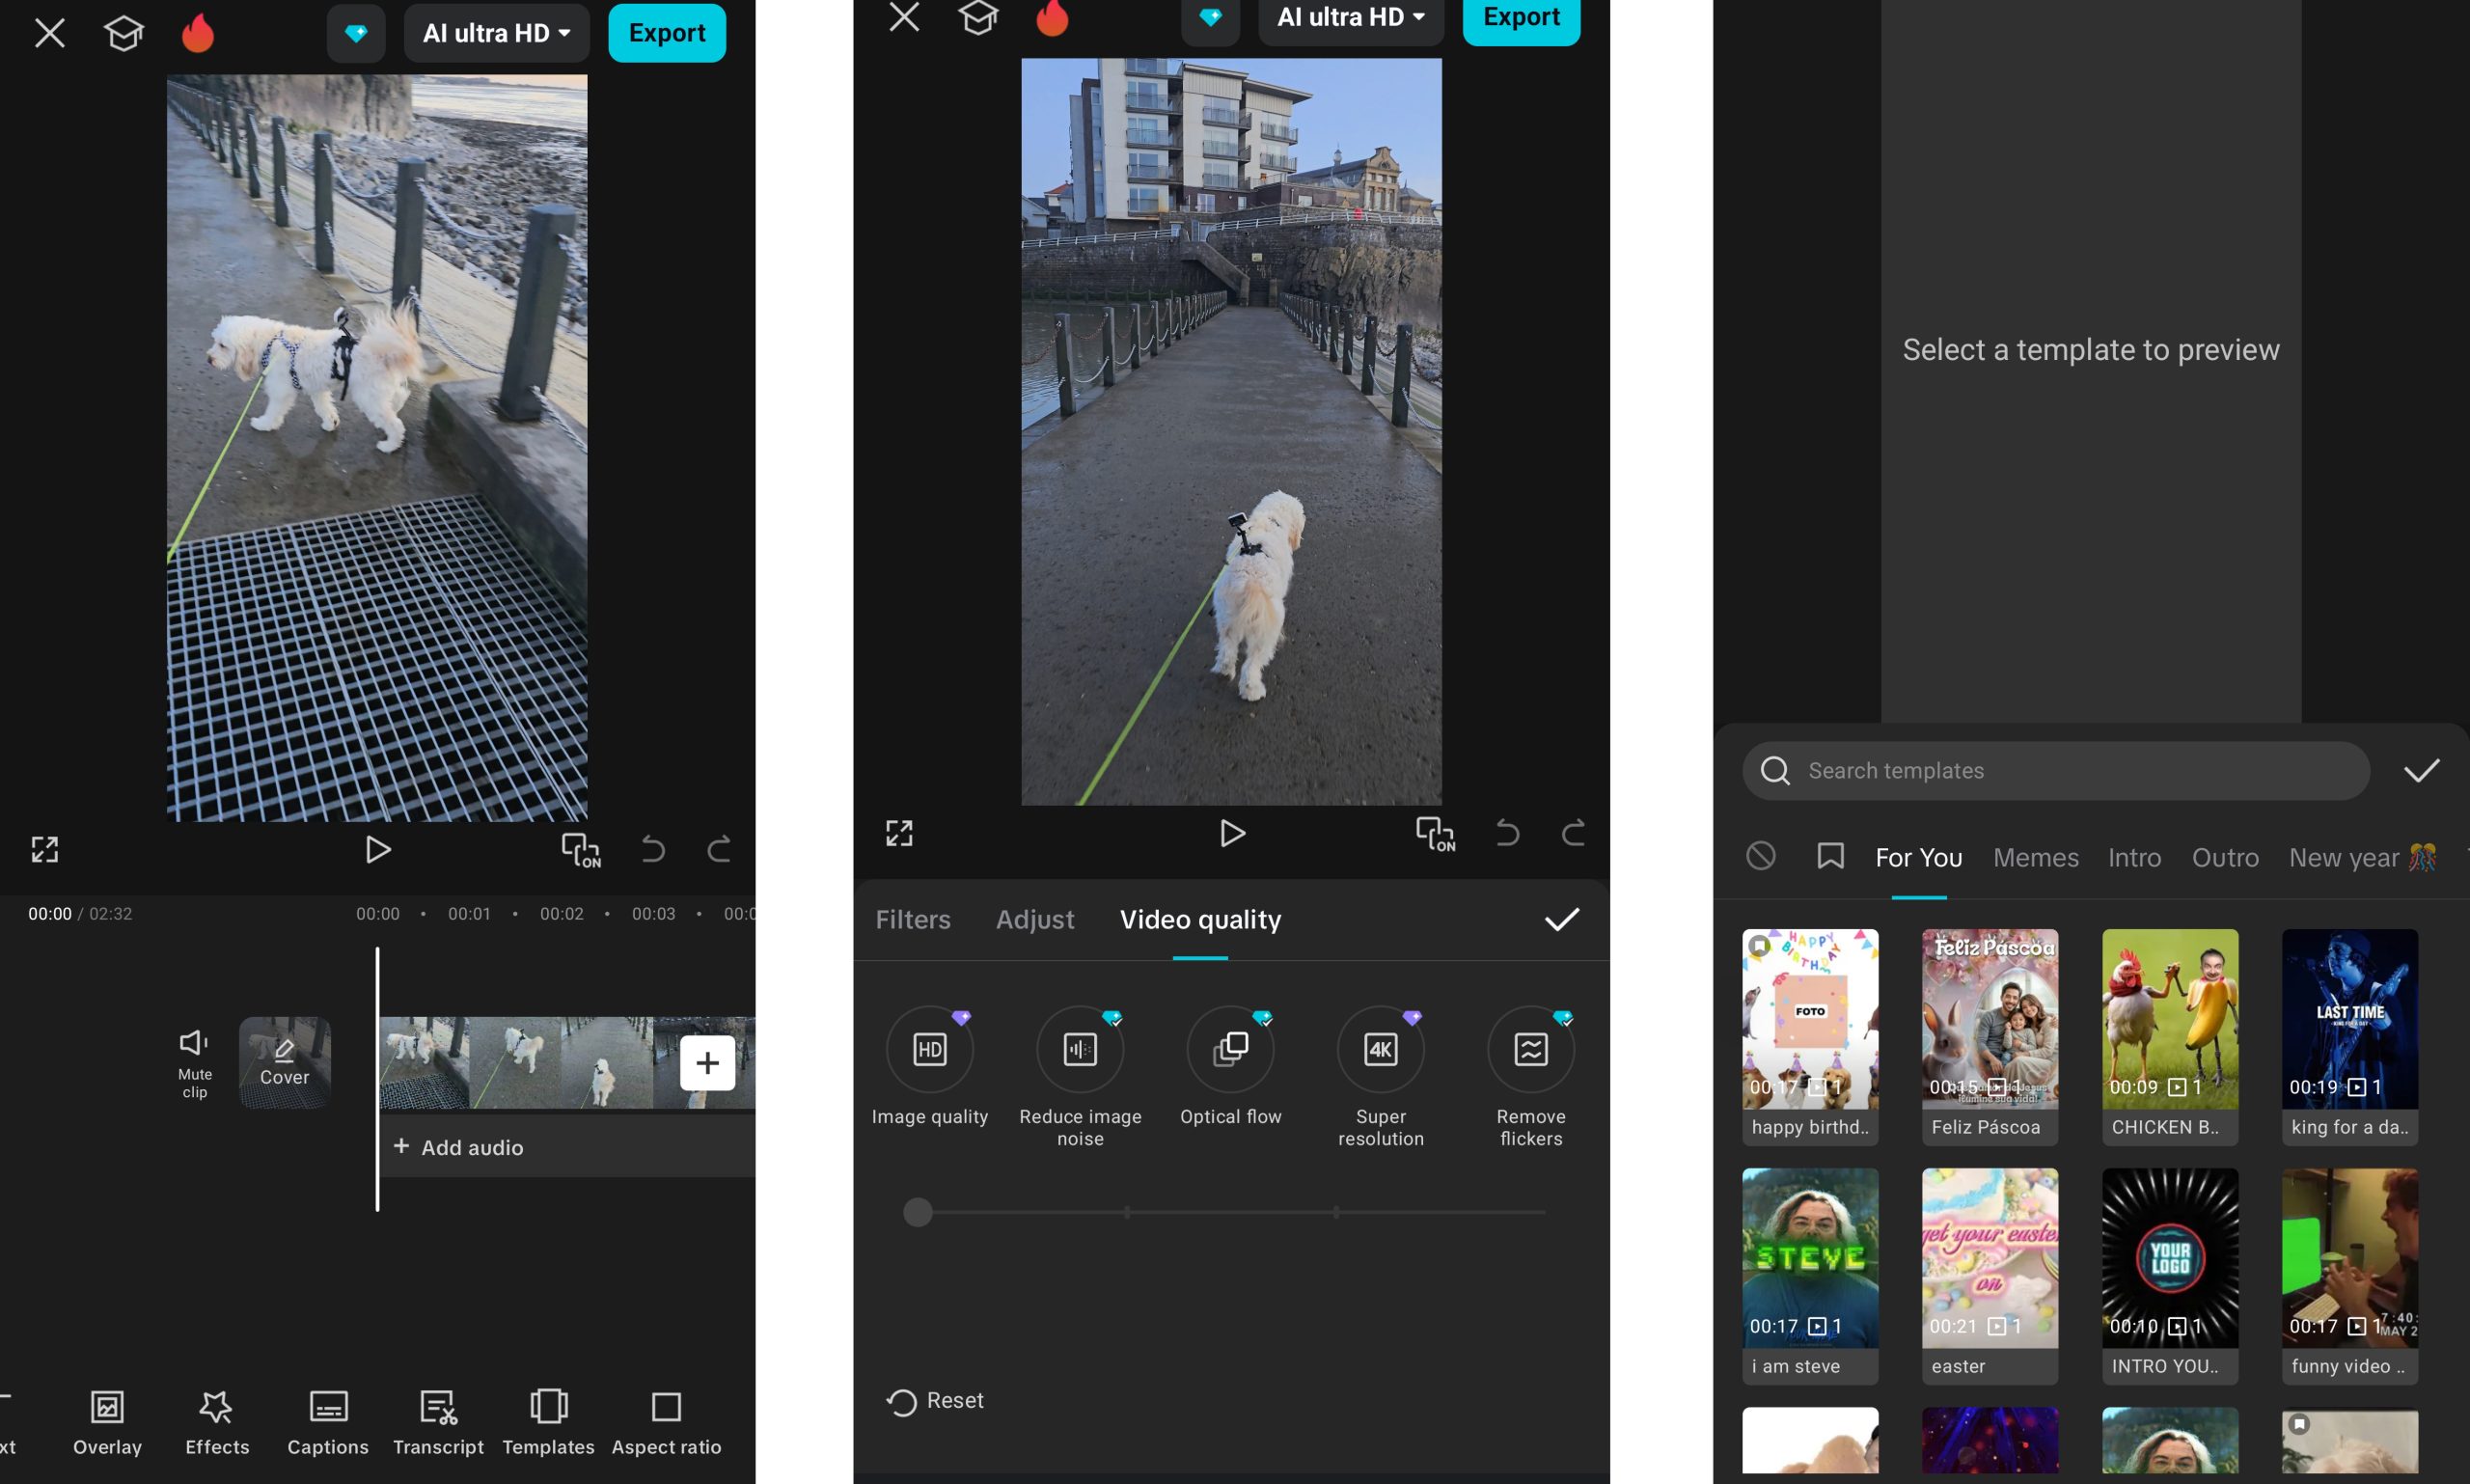
Task: Switch to the Adjust tab
Action: pos(1035,919)
